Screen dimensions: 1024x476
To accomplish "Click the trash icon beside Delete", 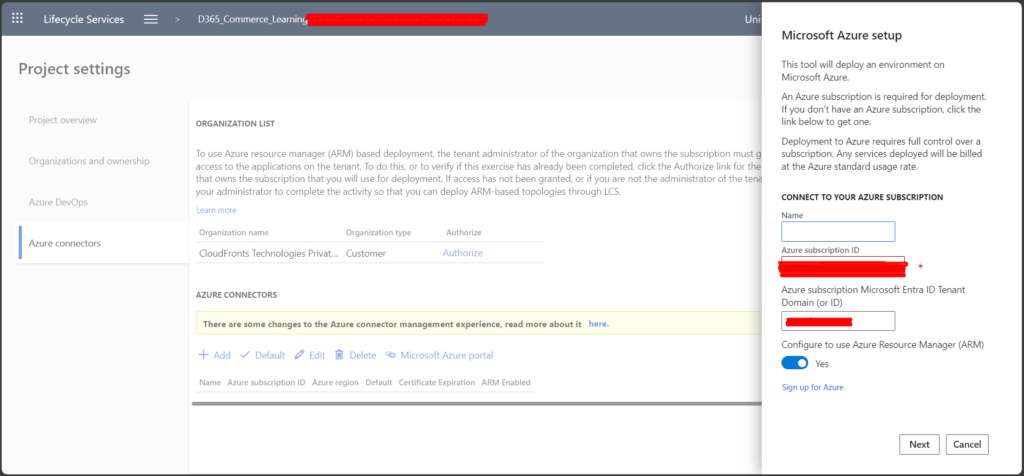I will [340, 355].
